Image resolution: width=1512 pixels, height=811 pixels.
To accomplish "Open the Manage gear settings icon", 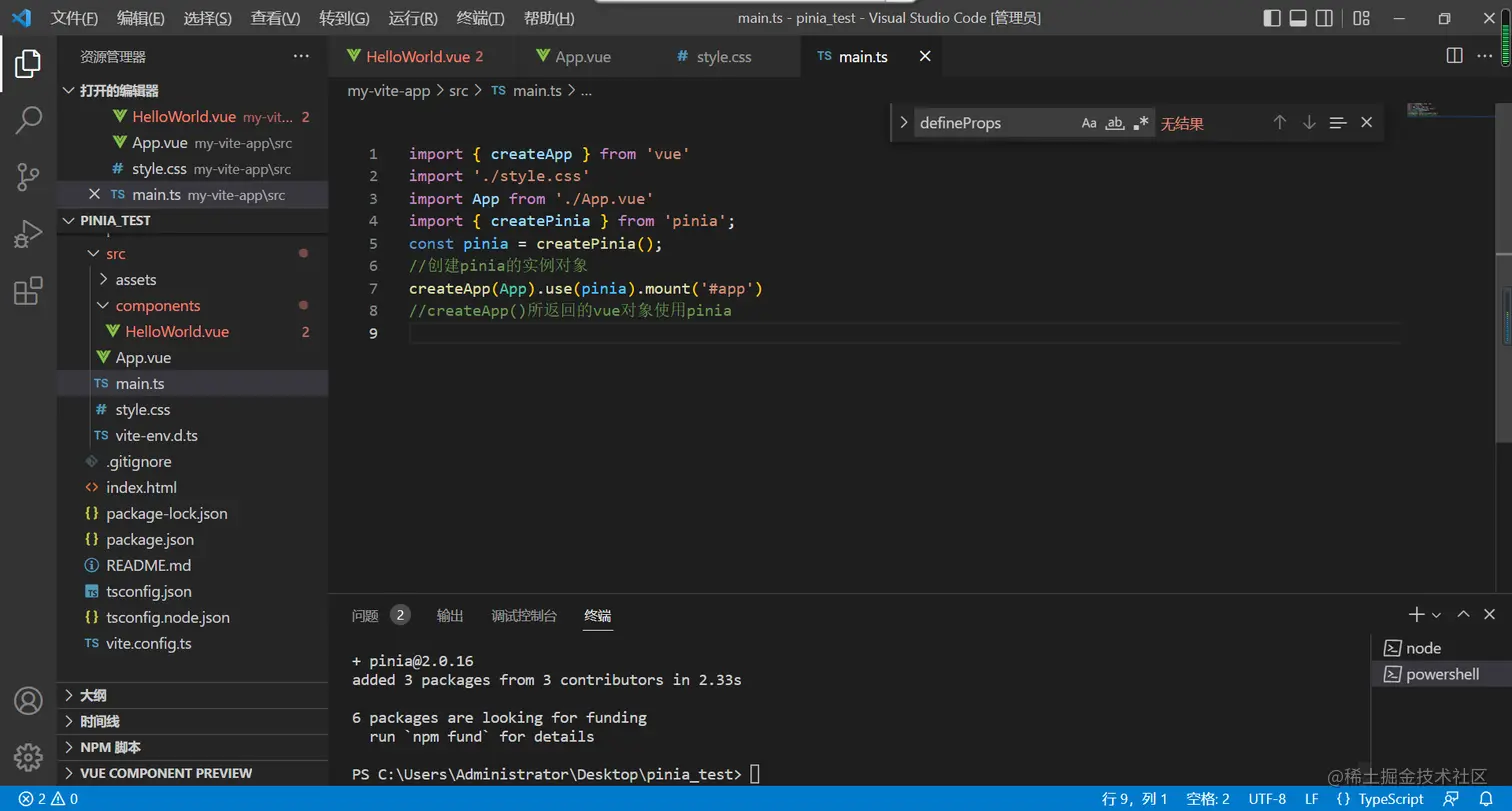I will 28,757.
